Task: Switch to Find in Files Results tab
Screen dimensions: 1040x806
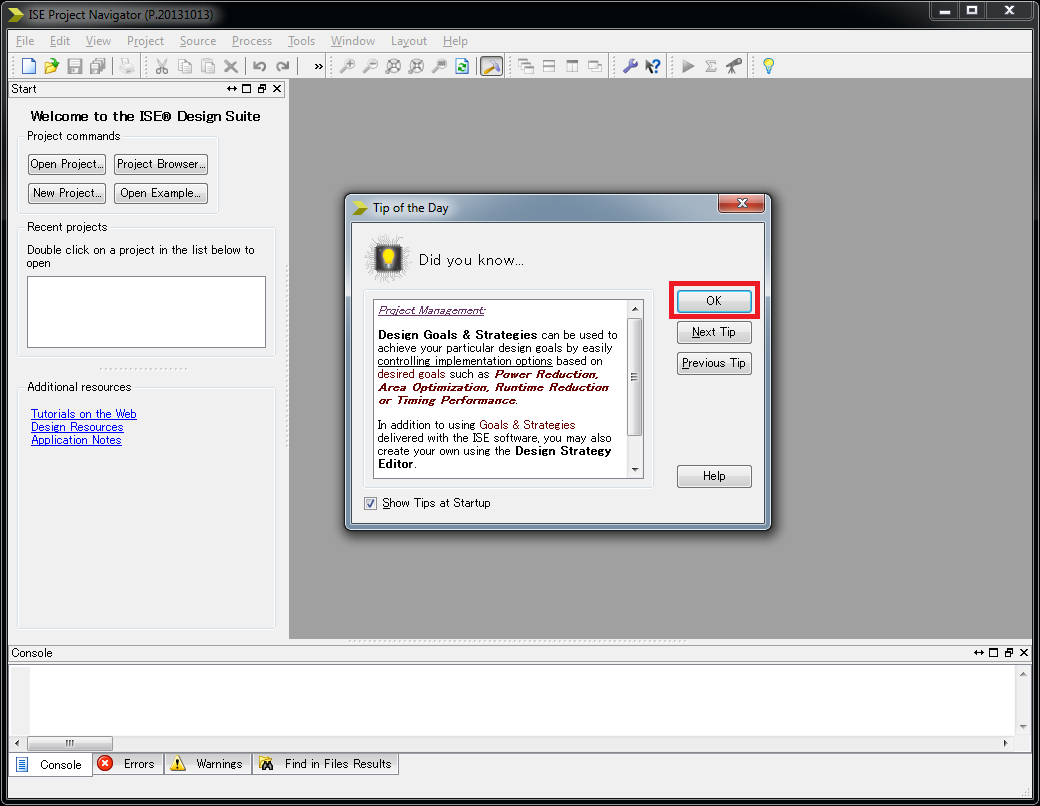Action: click(326, 764)
